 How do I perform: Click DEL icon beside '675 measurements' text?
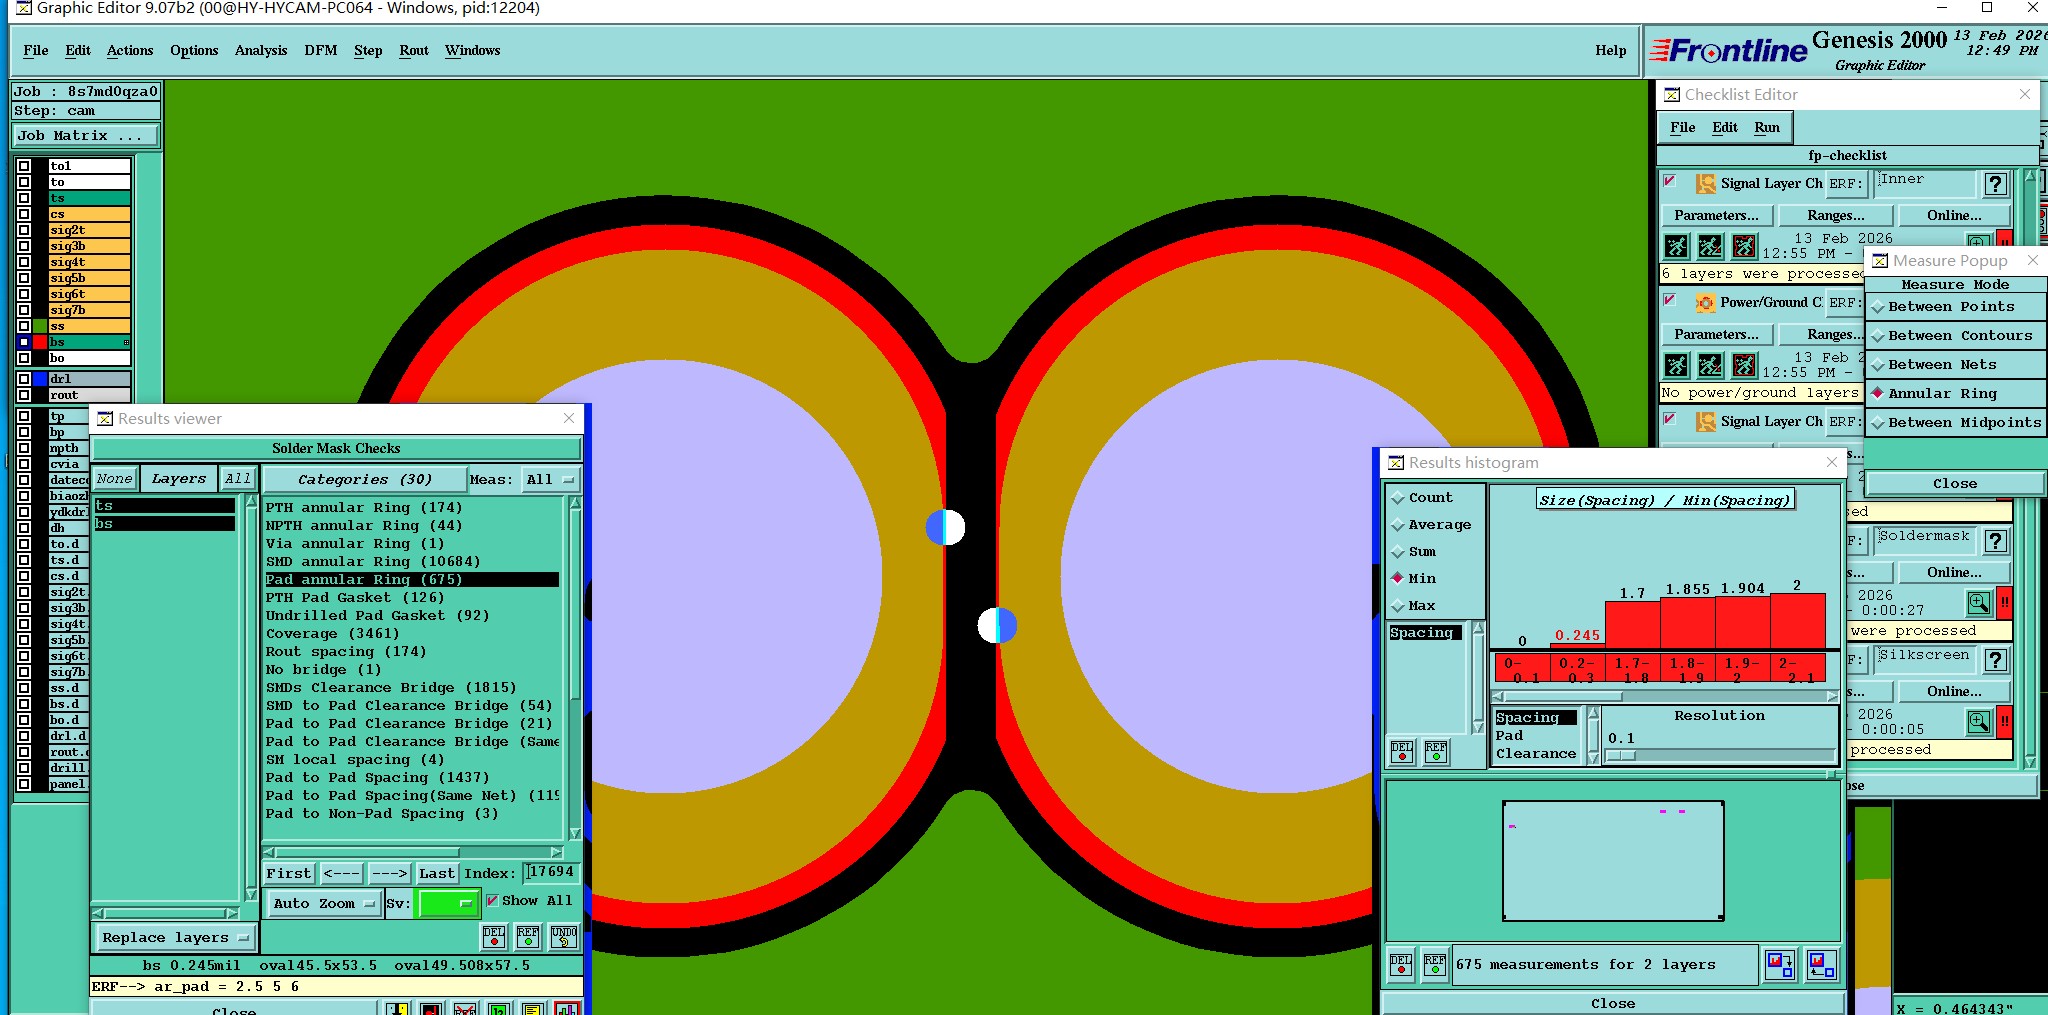pos(1401,965)
